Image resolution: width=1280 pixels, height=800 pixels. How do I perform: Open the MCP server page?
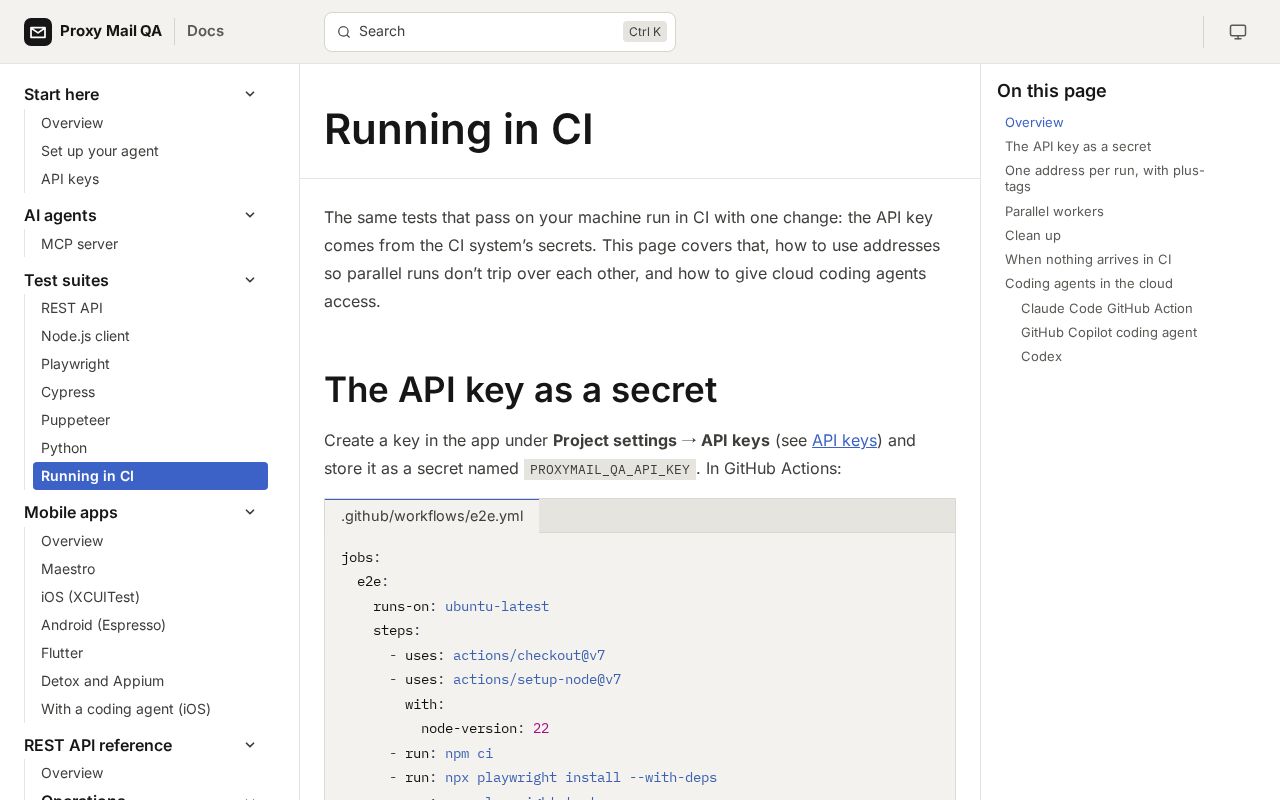79,244
